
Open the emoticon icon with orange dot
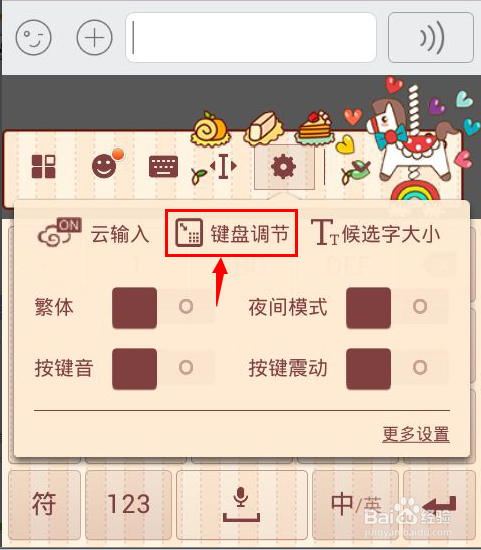click(106, 164)
